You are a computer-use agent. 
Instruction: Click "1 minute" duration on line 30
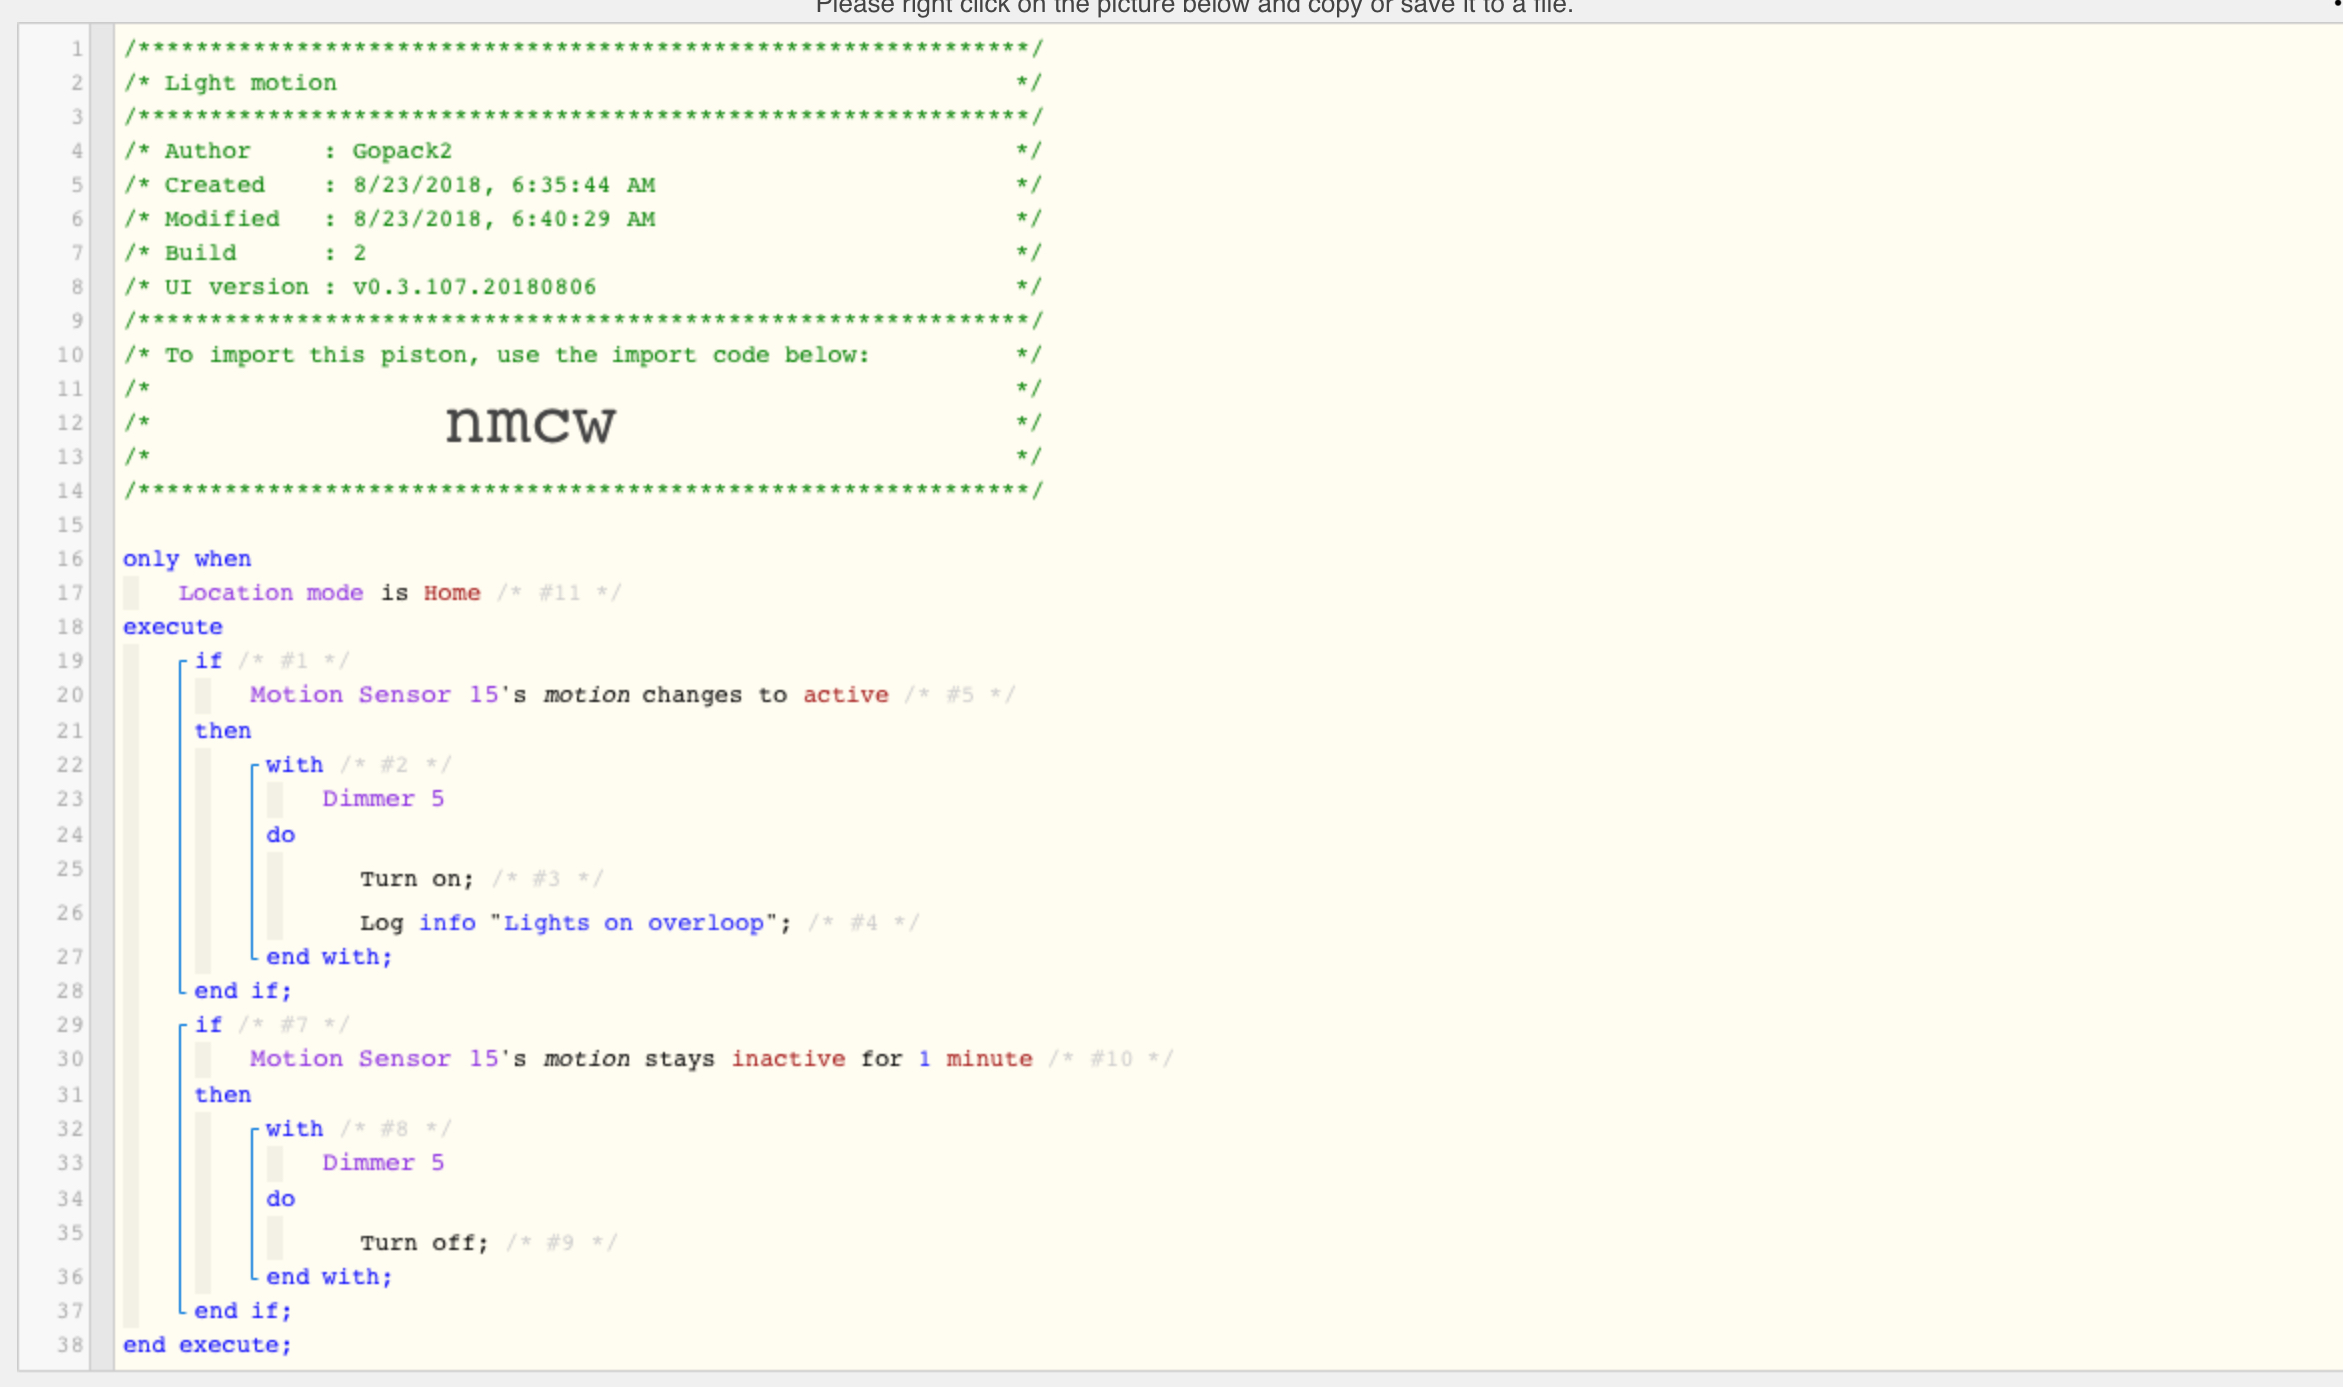click(x=976, y=1059)
